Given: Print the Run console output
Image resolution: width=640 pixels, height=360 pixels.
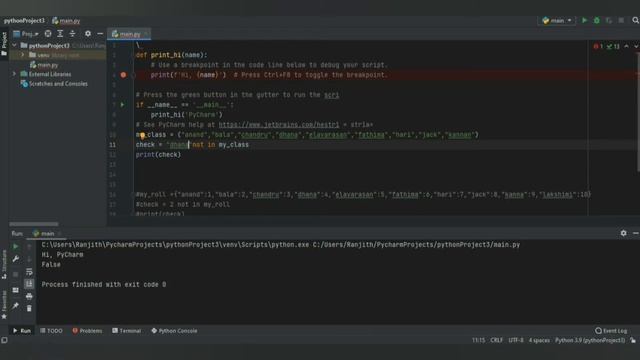Looking at the screenshot, I should click(x=29, y=296).
